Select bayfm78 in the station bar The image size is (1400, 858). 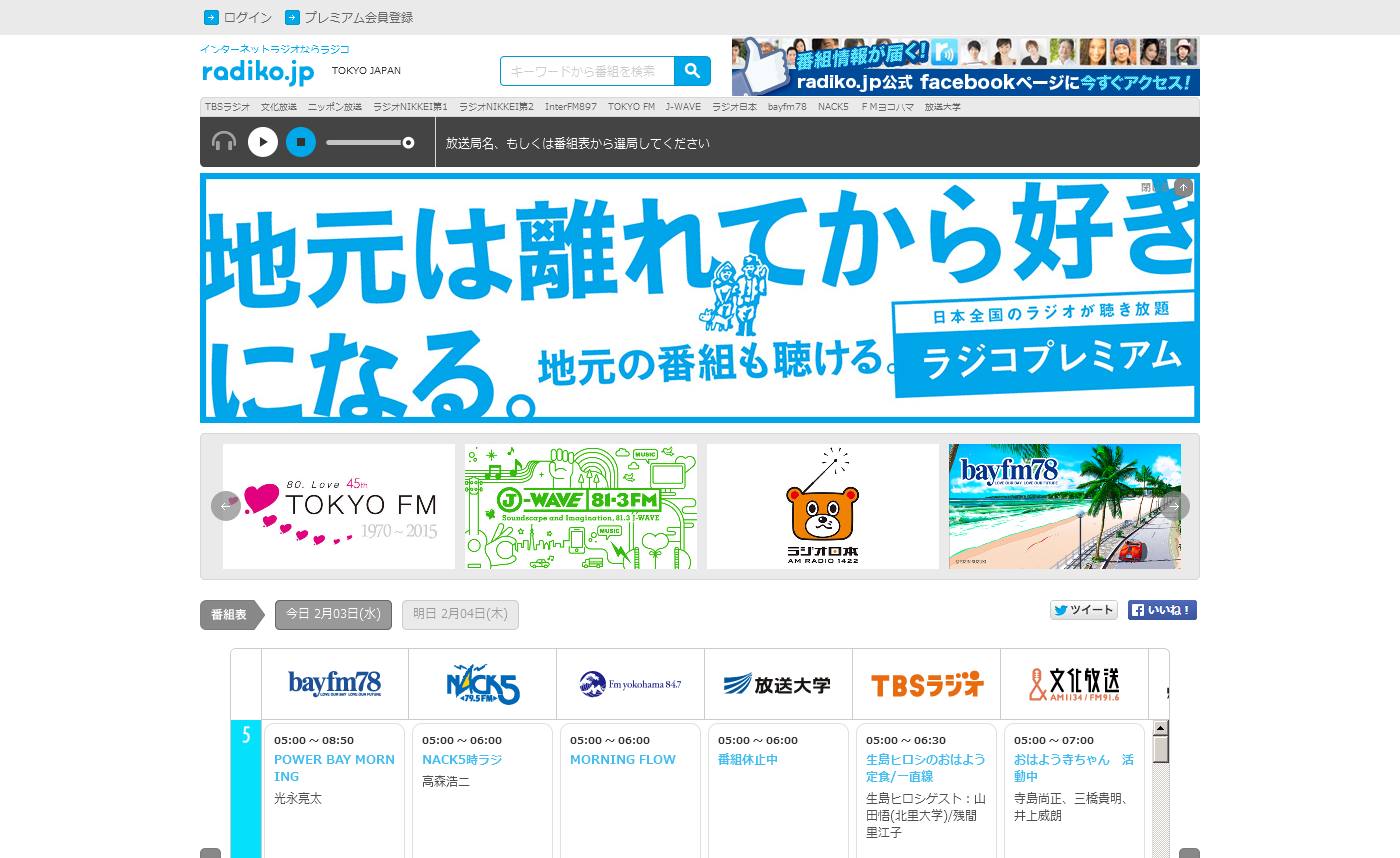[787, 107]
